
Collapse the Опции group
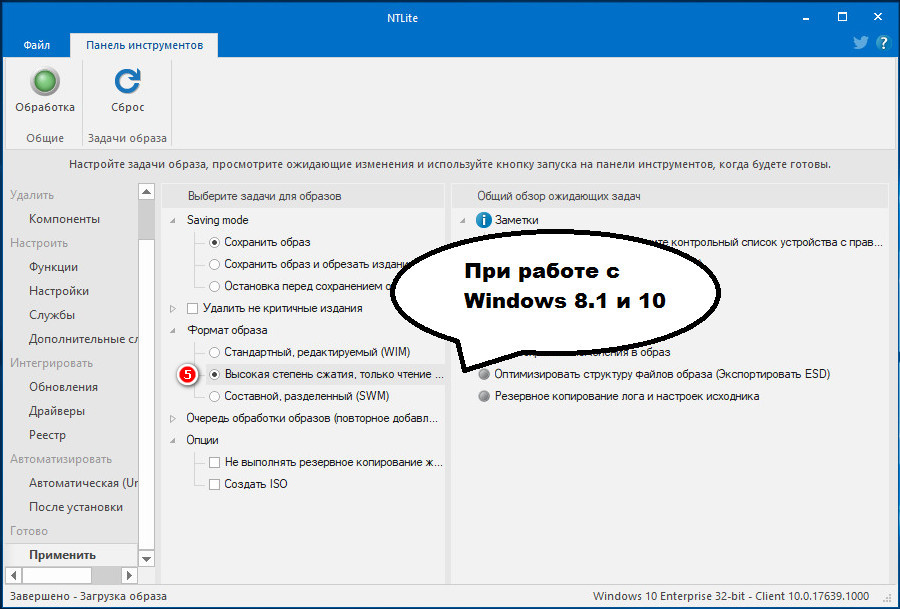coord(173,441)
